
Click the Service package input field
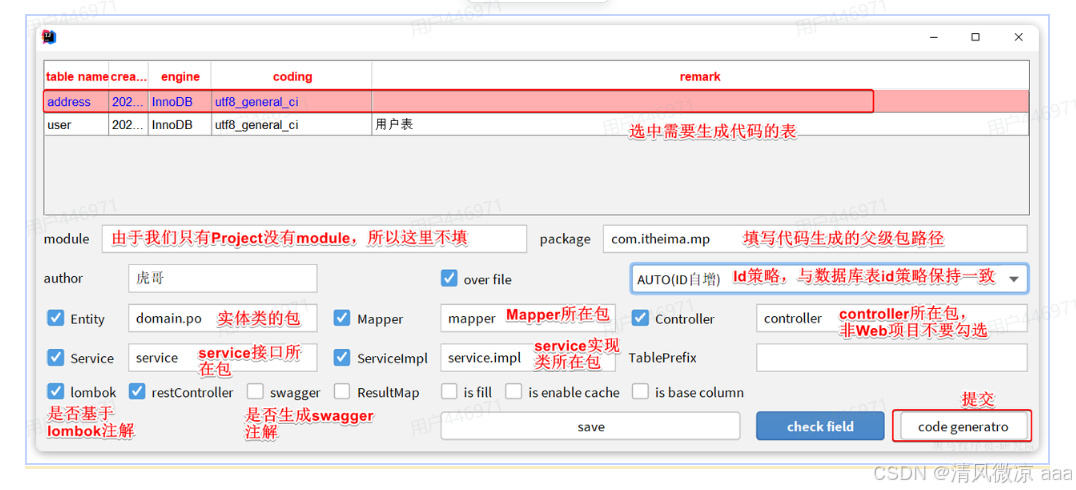click(x=222, y=358)
